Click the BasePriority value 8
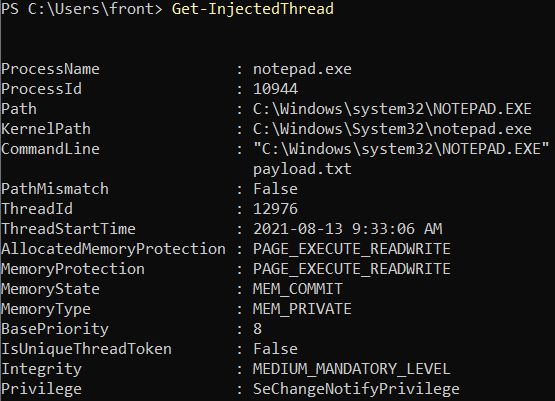Viewport: 555px width, 401px height. [257, 329]
